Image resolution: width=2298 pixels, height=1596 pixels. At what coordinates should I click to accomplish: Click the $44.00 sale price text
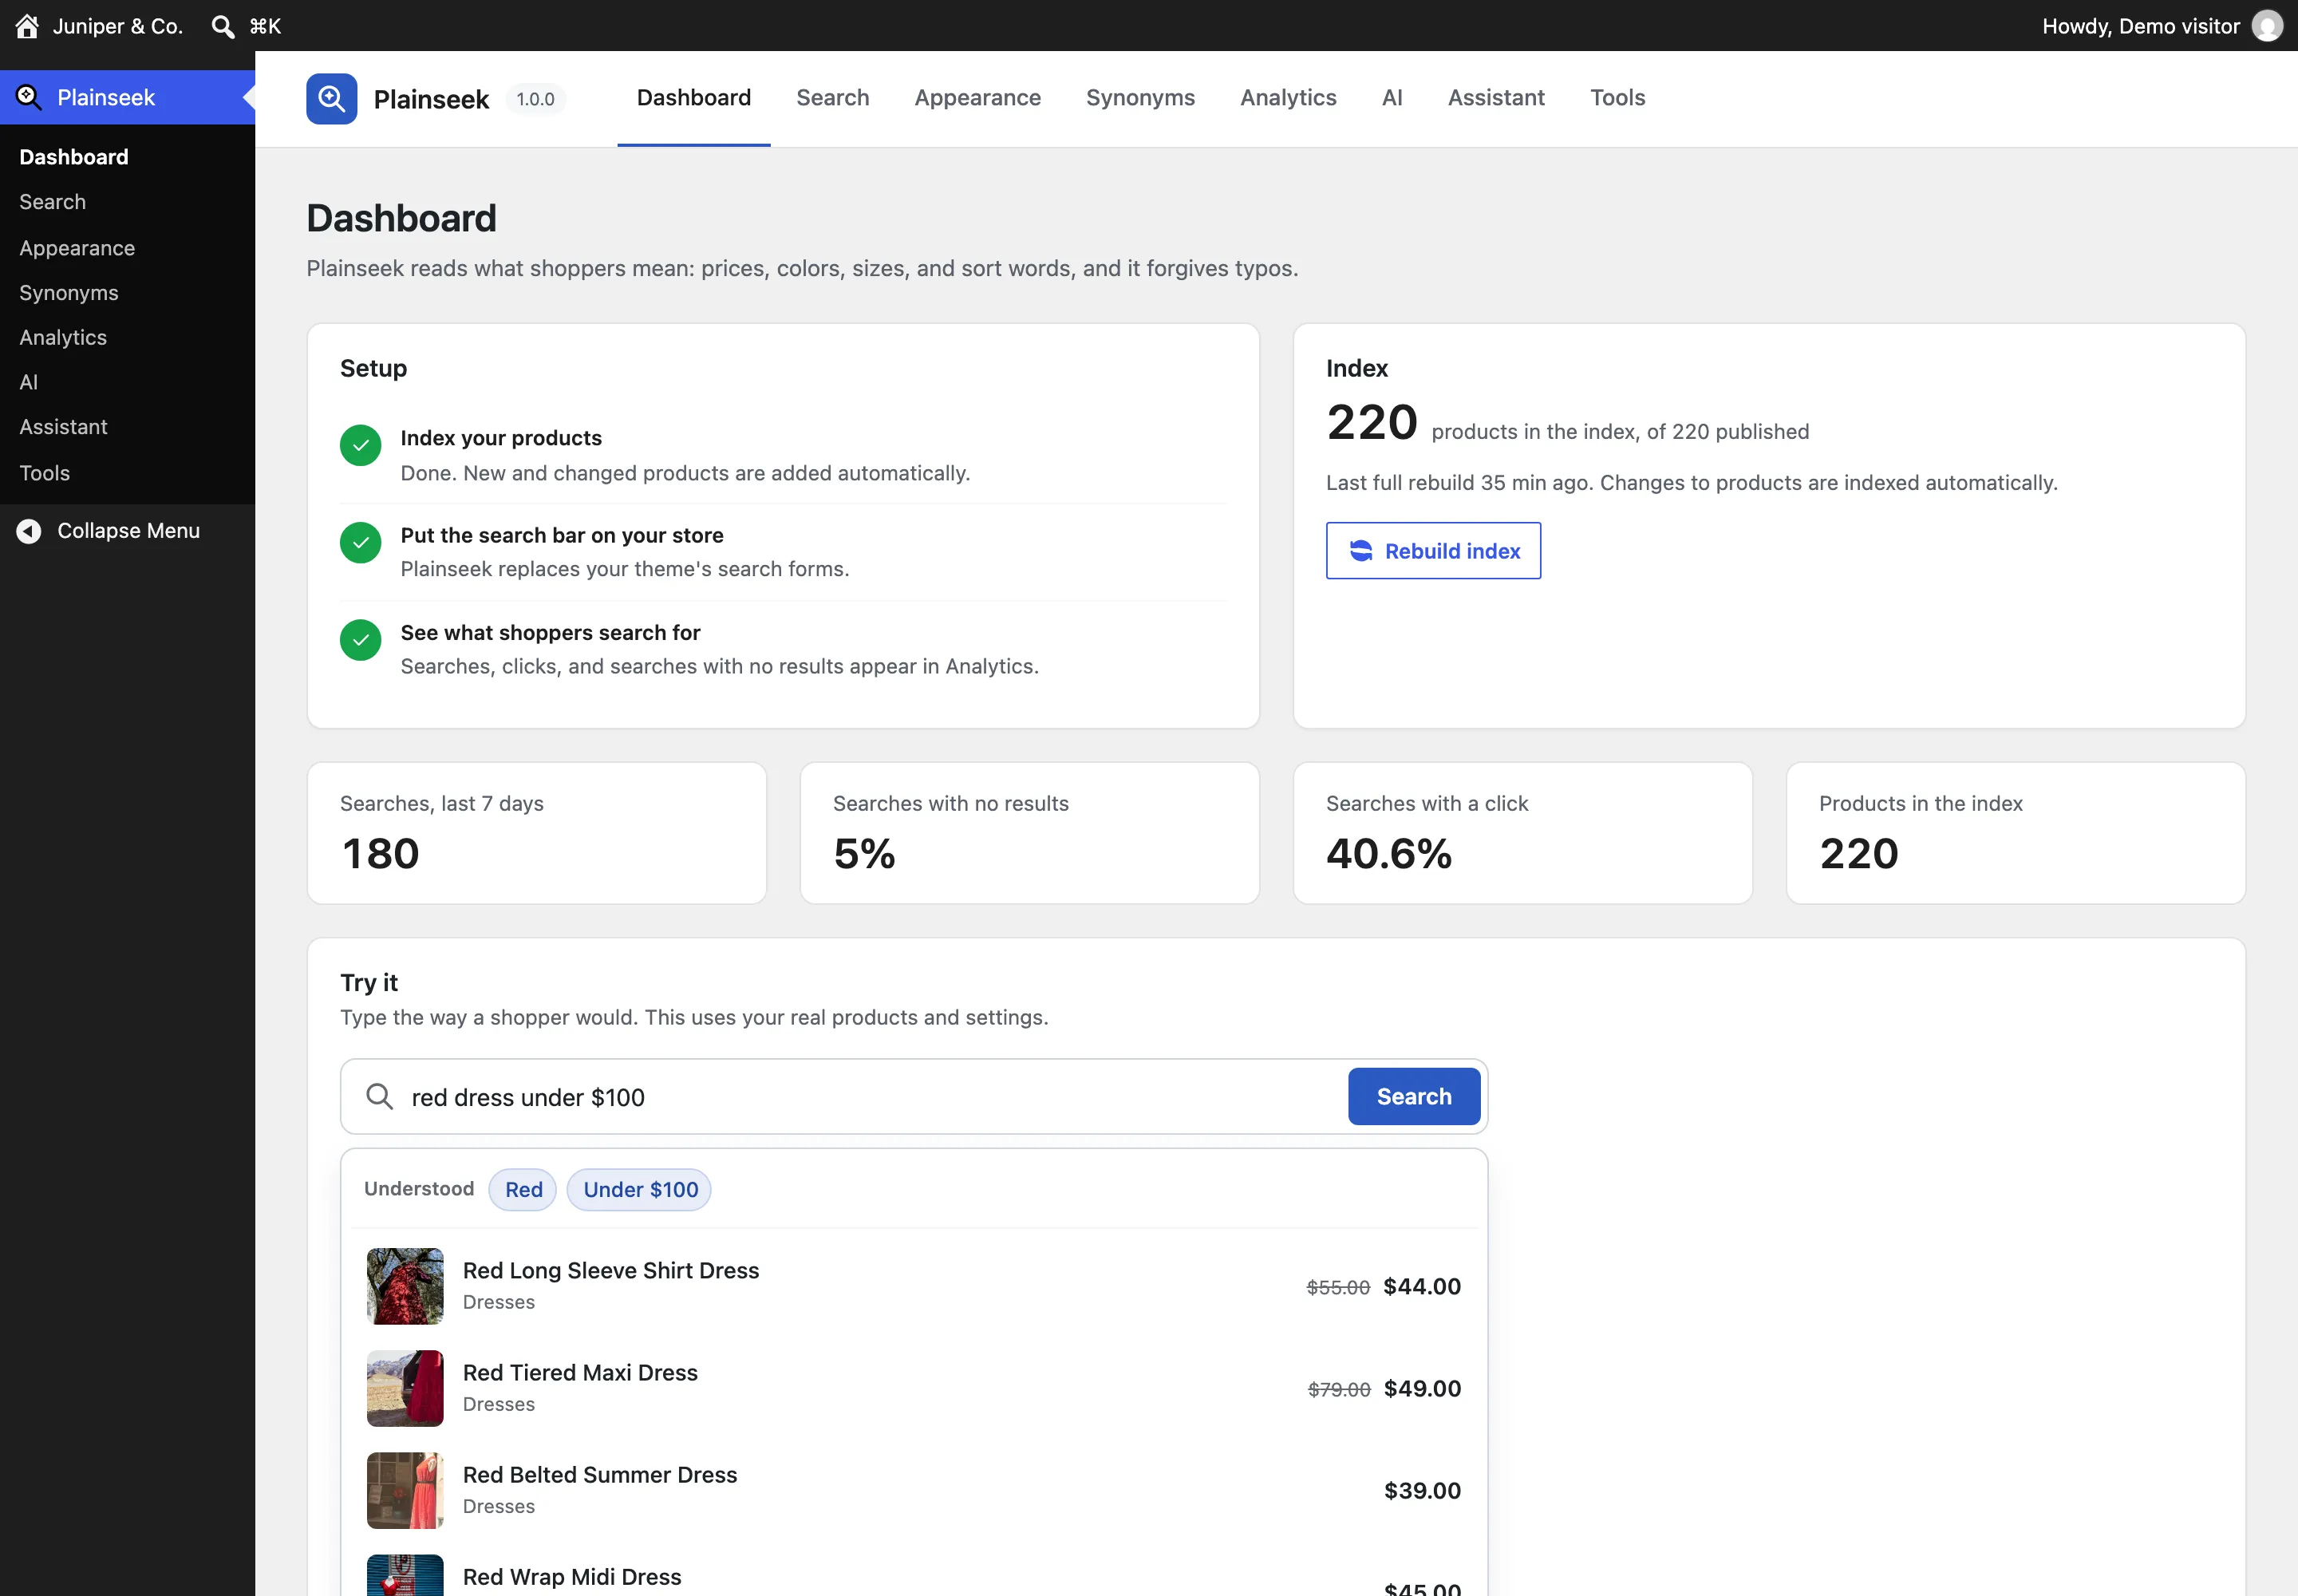point(1422,1286)
